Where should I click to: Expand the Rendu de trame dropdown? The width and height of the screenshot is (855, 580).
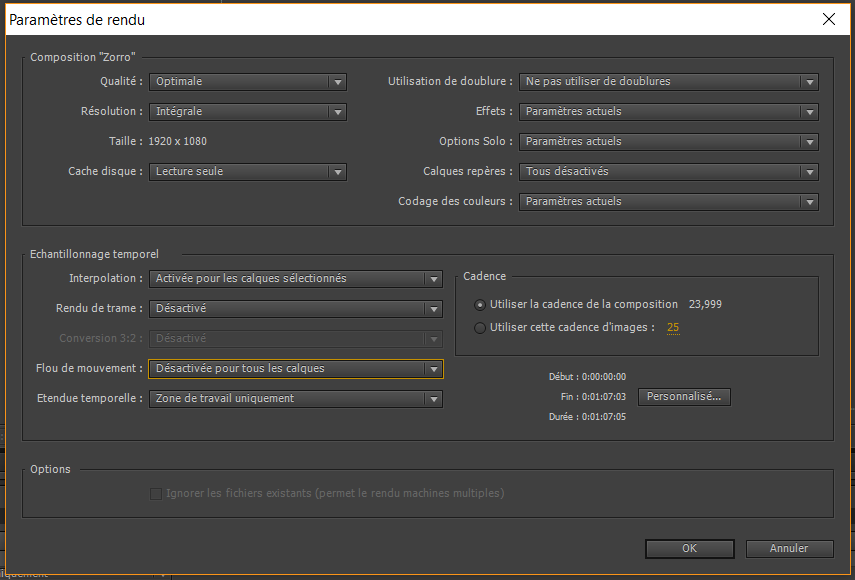[295, 309]
